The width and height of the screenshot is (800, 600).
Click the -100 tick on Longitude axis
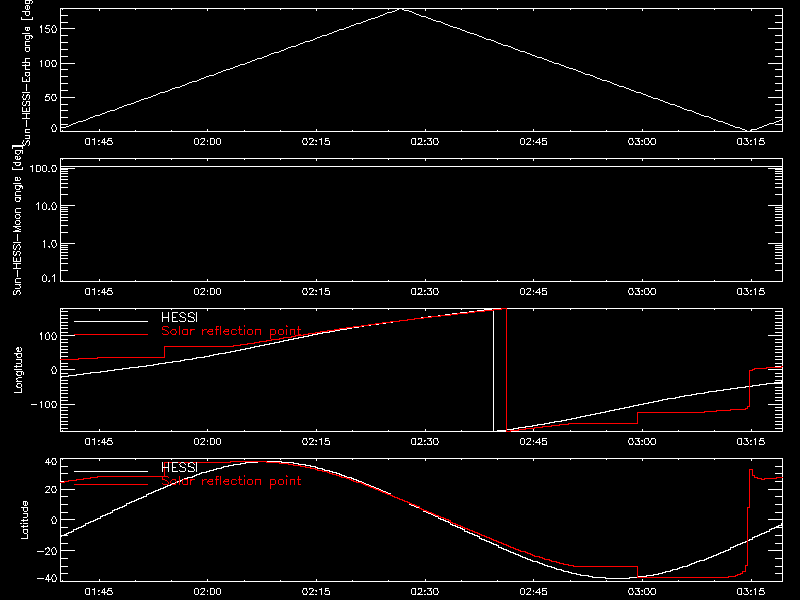pos(43,405)
